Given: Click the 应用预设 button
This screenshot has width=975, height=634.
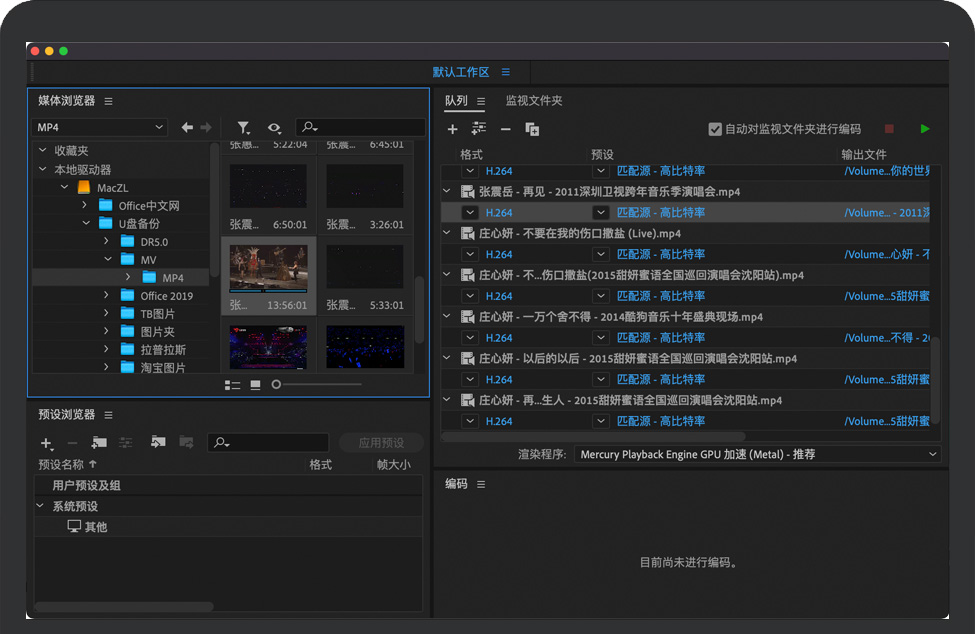Looking at the screenshot, I should (379, 443).
